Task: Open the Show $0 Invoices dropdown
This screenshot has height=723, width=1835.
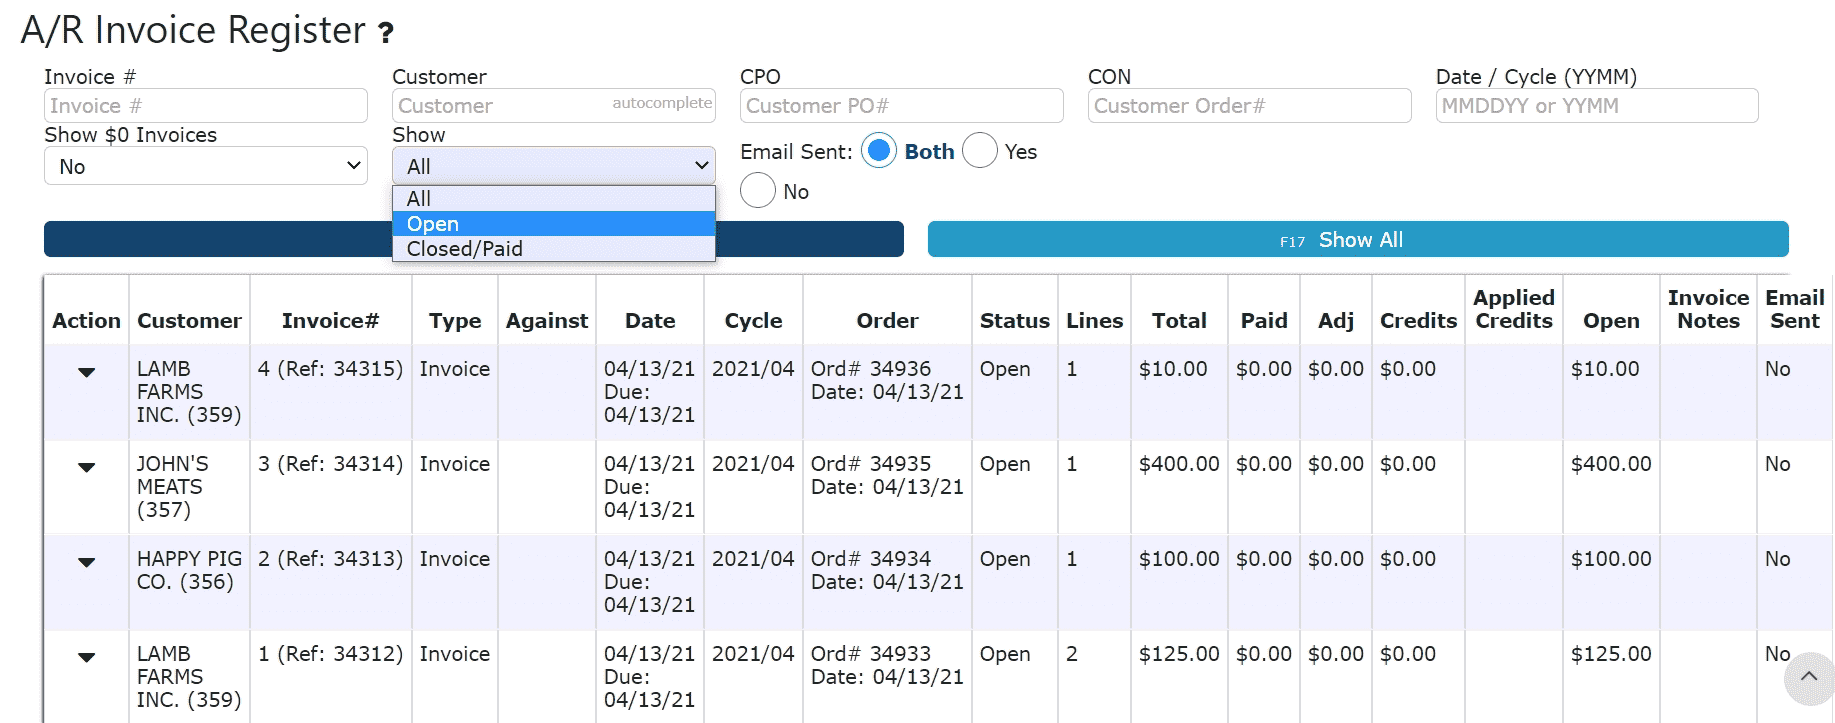Action: coord(205,166)
